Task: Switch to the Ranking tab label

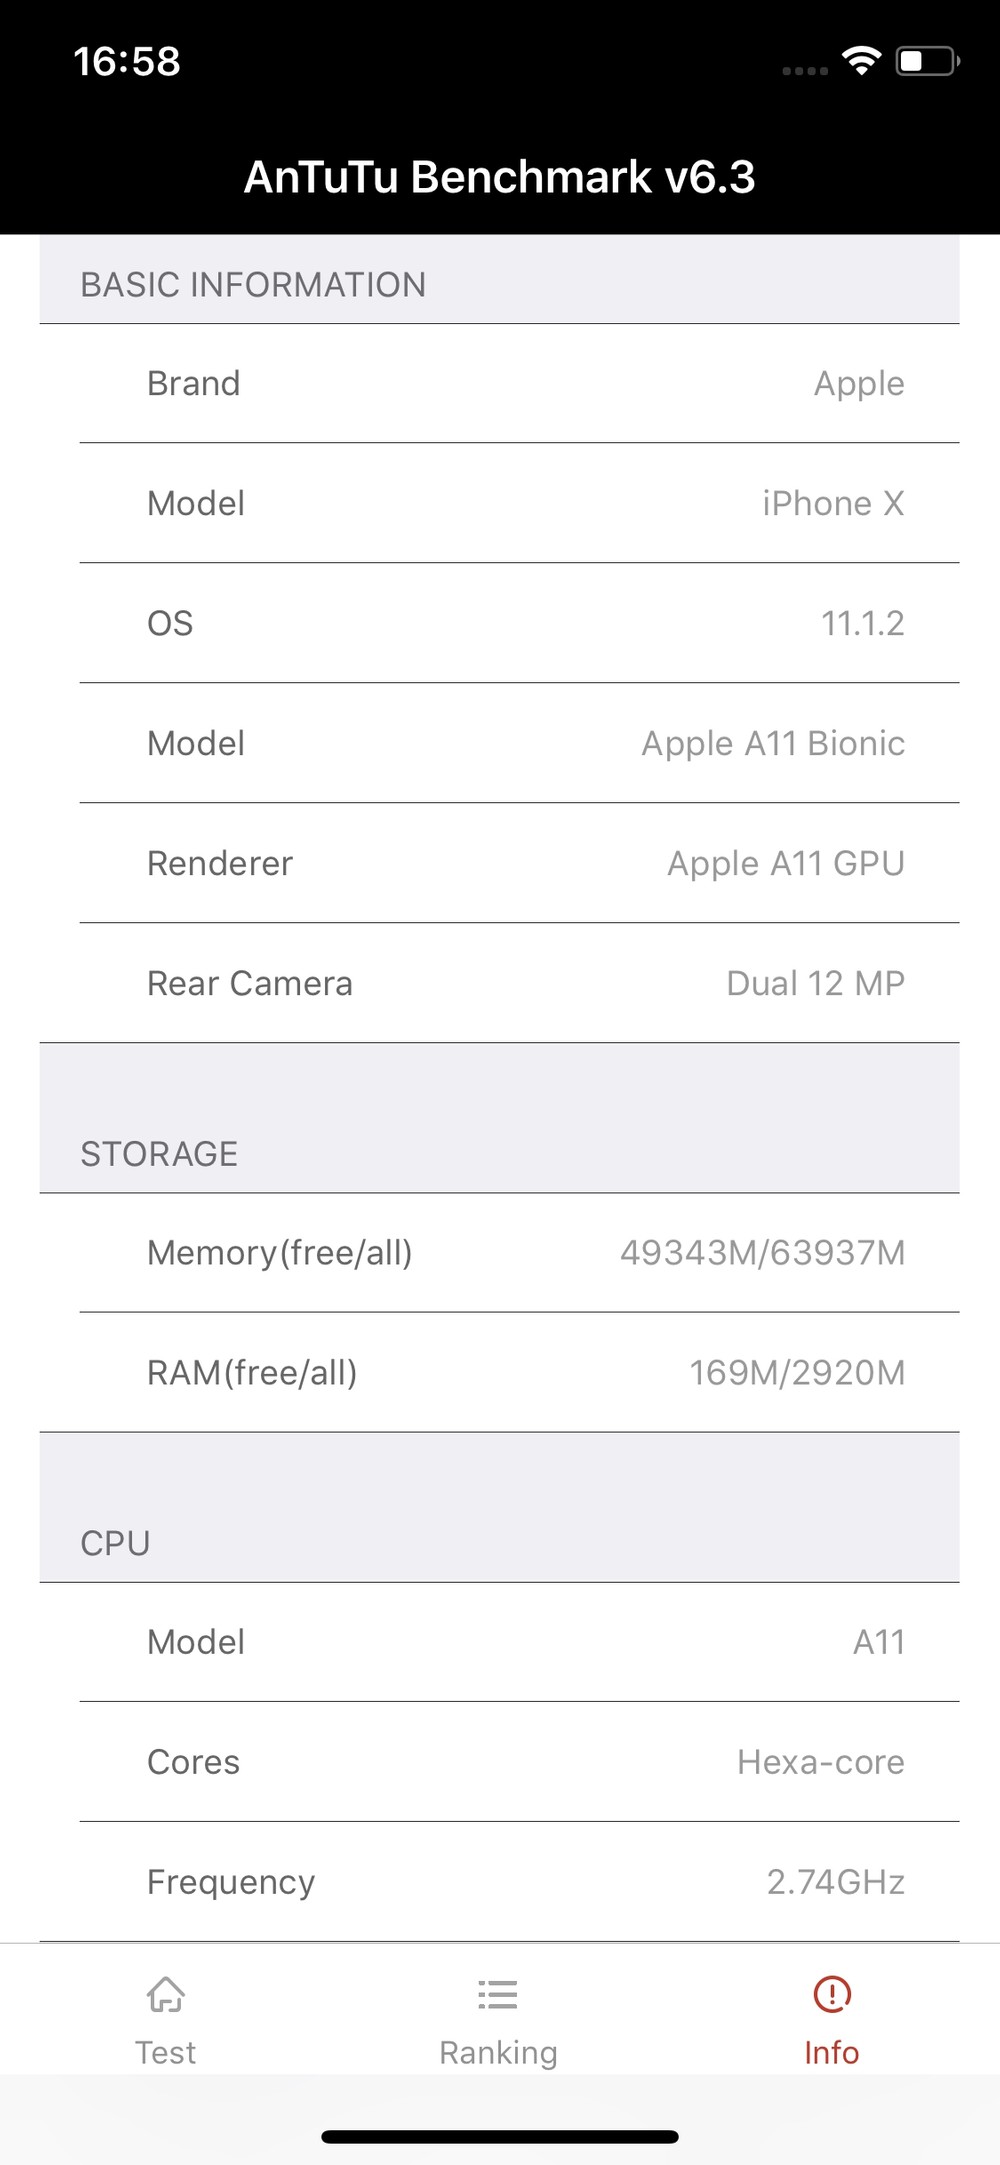Action: (498, 2052)
